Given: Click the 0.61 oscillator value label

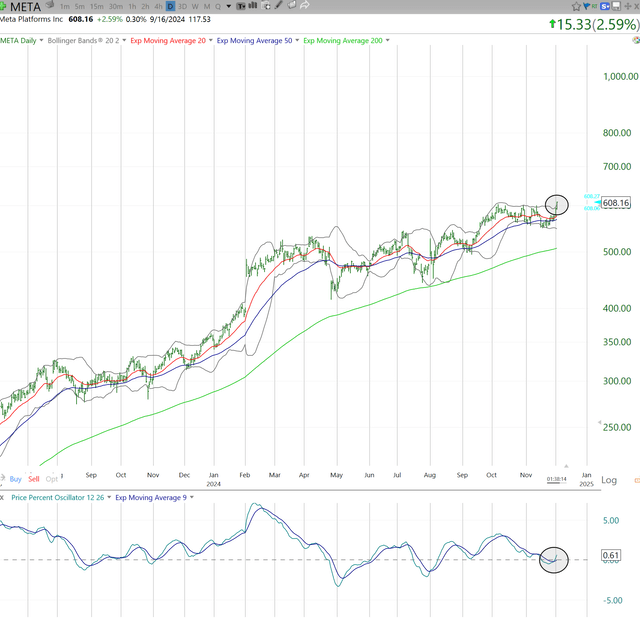Looking at the screenshot, I should click(x=611, y=555).
